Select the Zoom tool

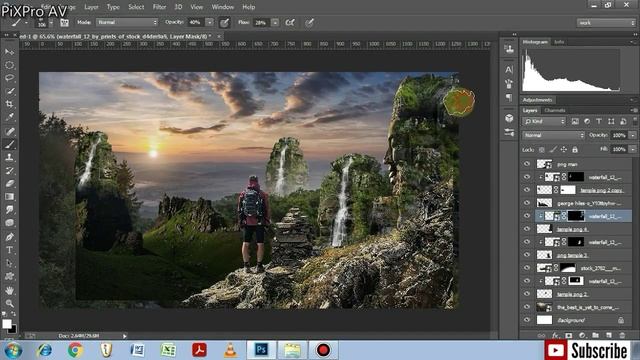(x=9, y=303)
